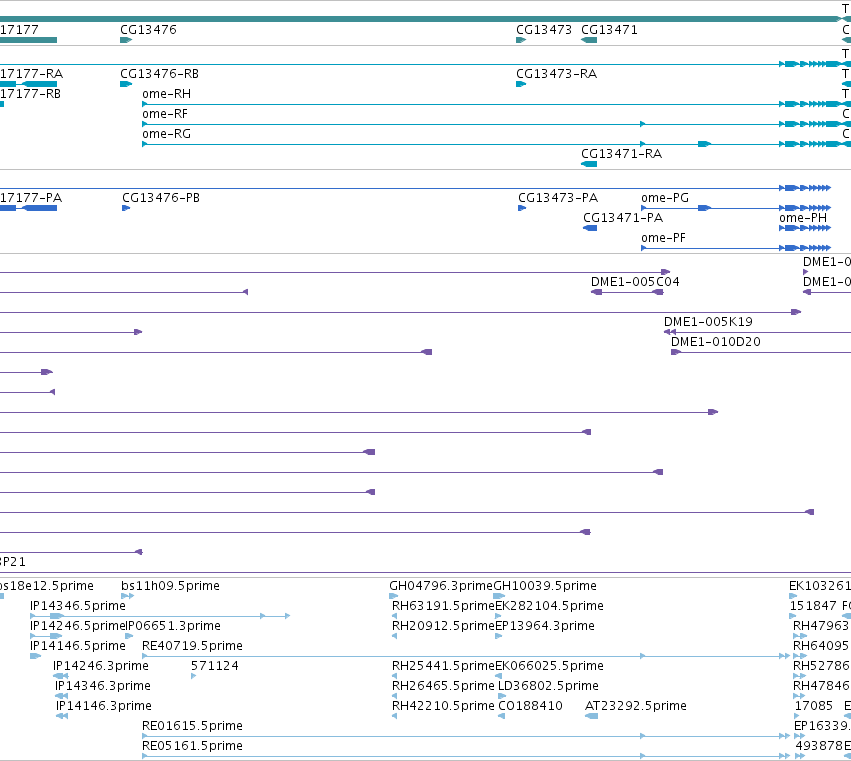The image size is (851, 761).
Task: Select the RH26465.5prime EST label
Action: click(x=443, y=686)
